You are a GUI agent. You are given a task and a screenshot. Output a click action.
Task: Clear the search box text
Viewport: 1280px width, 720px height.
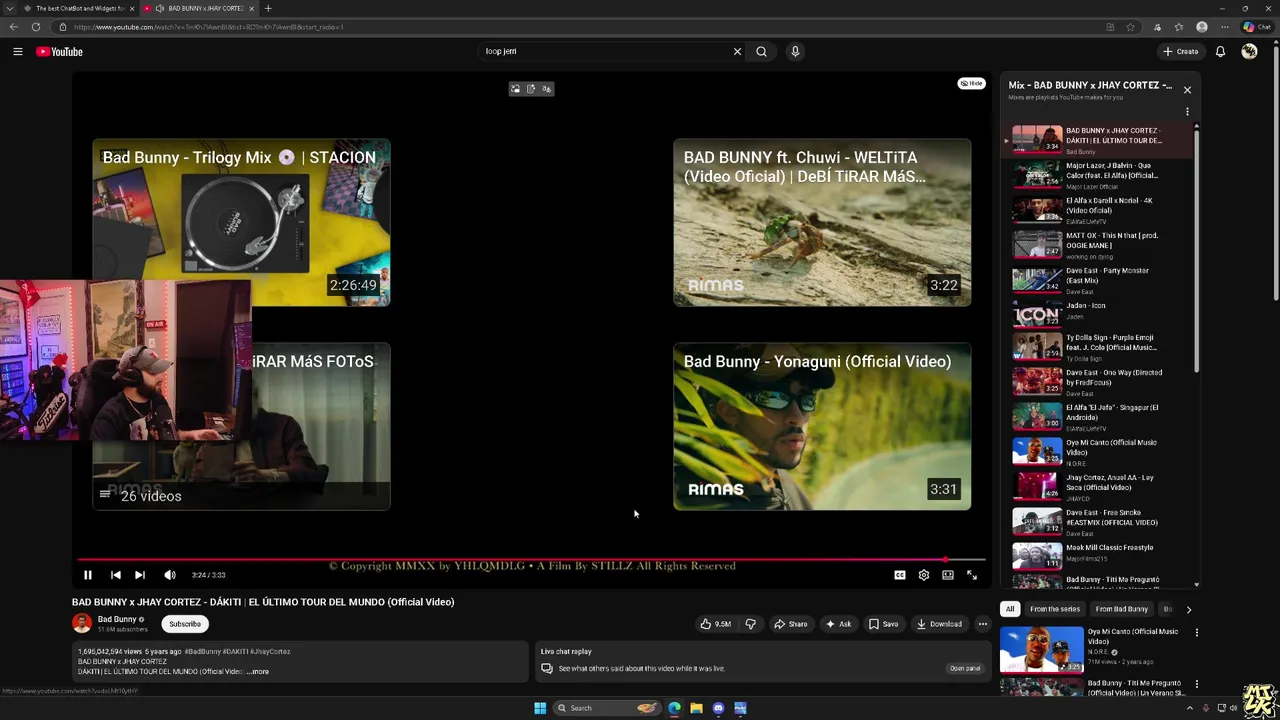click(737, 51)
